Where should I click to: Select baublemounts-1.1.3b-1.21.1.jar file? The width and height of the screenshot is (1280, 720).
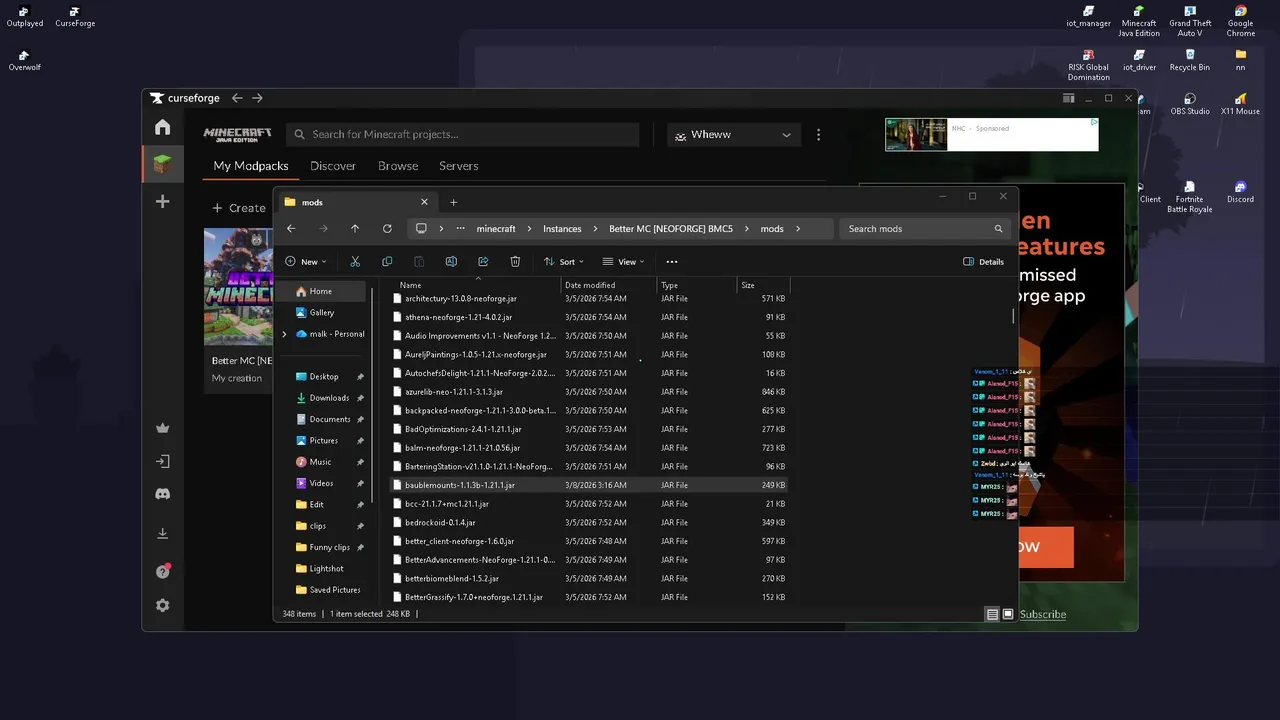click(x=589, y=485)
